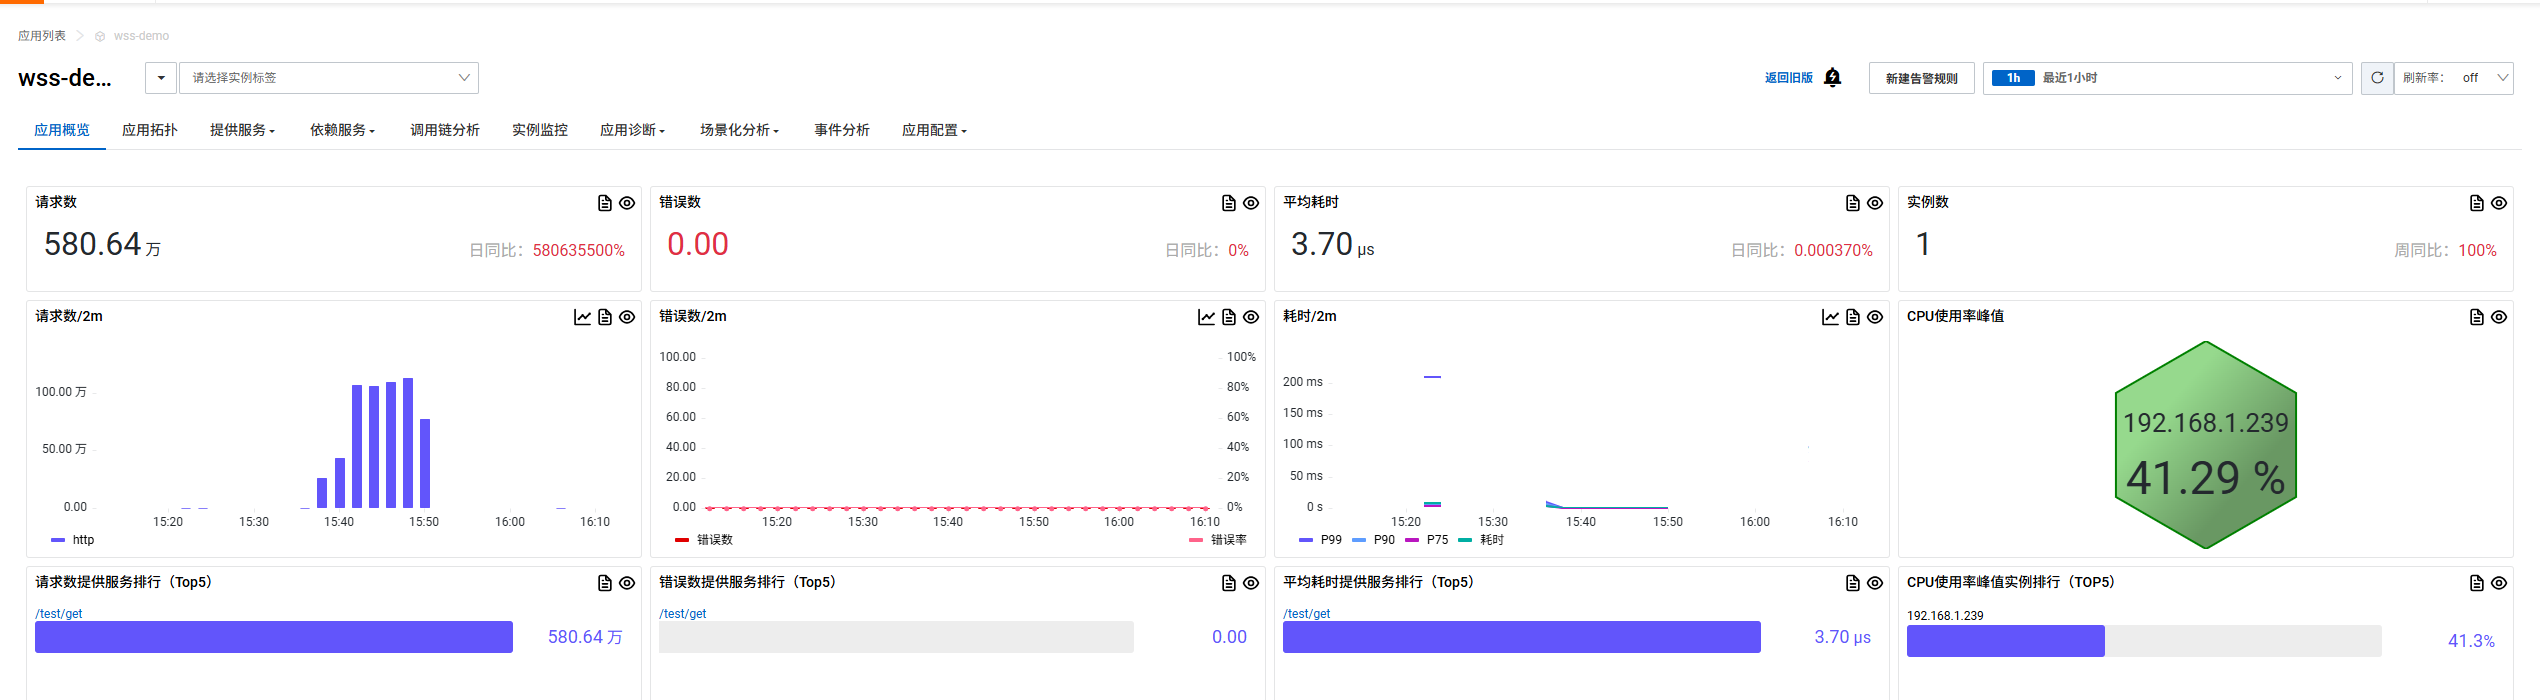Screen dimensions: 2540x700
Task: Open the 最近1小时 time range dropdown
Action: click(x=2166, y=78)
